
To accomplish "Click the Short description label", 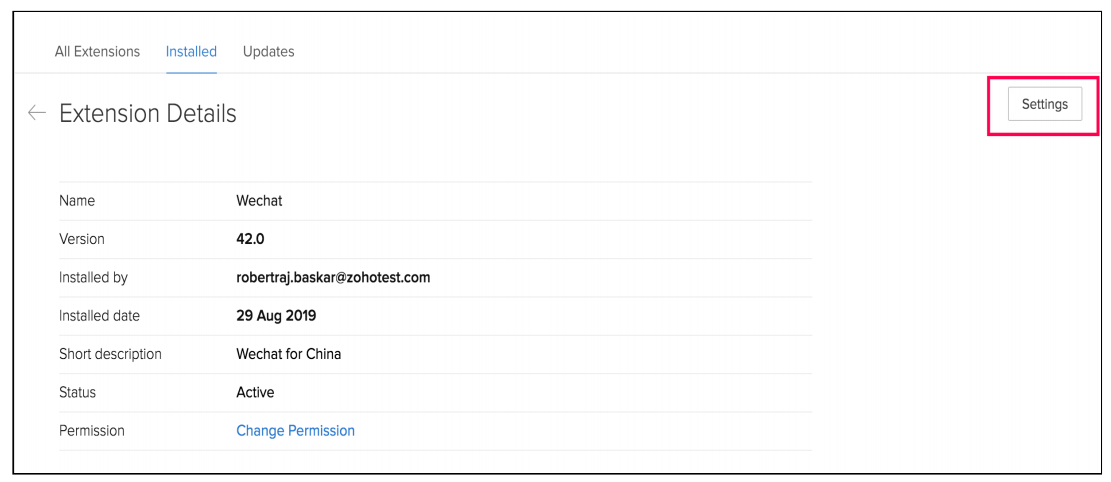I will [x=110, y=354].
